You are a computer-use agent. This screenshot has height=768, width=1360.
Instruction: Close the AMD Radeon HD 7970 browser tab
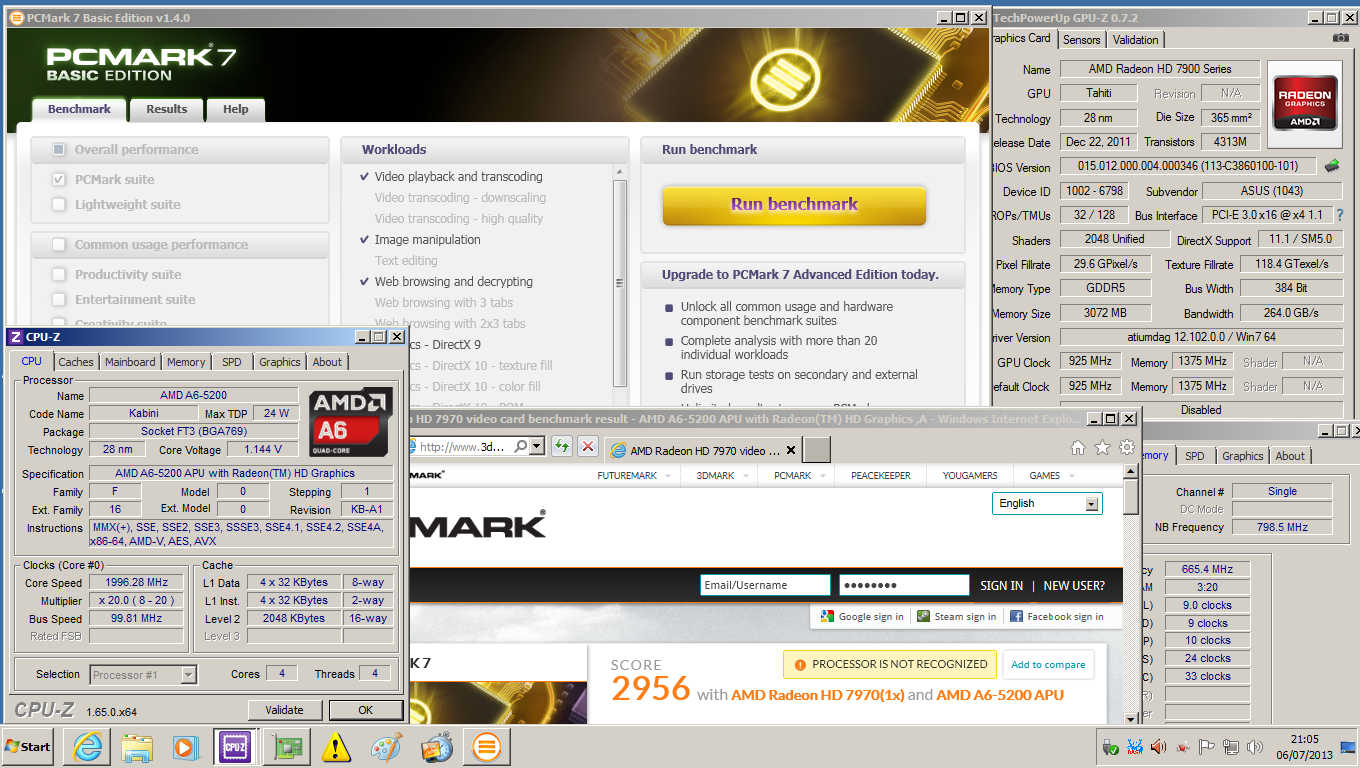[x=792, y=451]
